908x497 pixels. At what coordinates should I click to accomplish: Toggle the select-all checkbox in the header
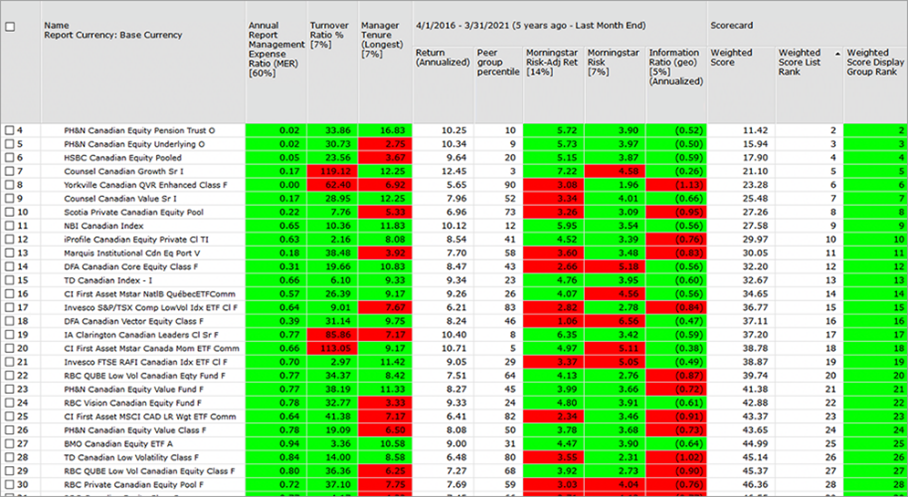10,28
